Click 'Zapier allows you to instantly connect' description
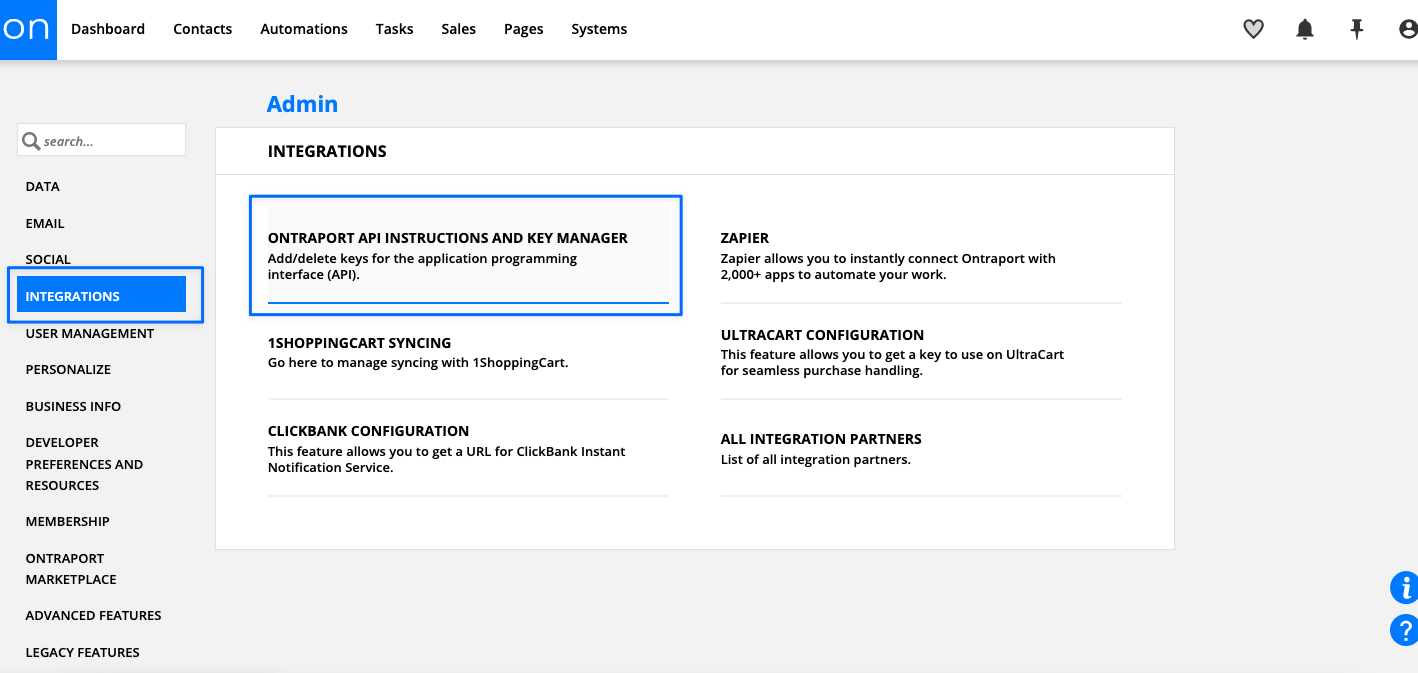1418x673 pixels. point(888,266)
